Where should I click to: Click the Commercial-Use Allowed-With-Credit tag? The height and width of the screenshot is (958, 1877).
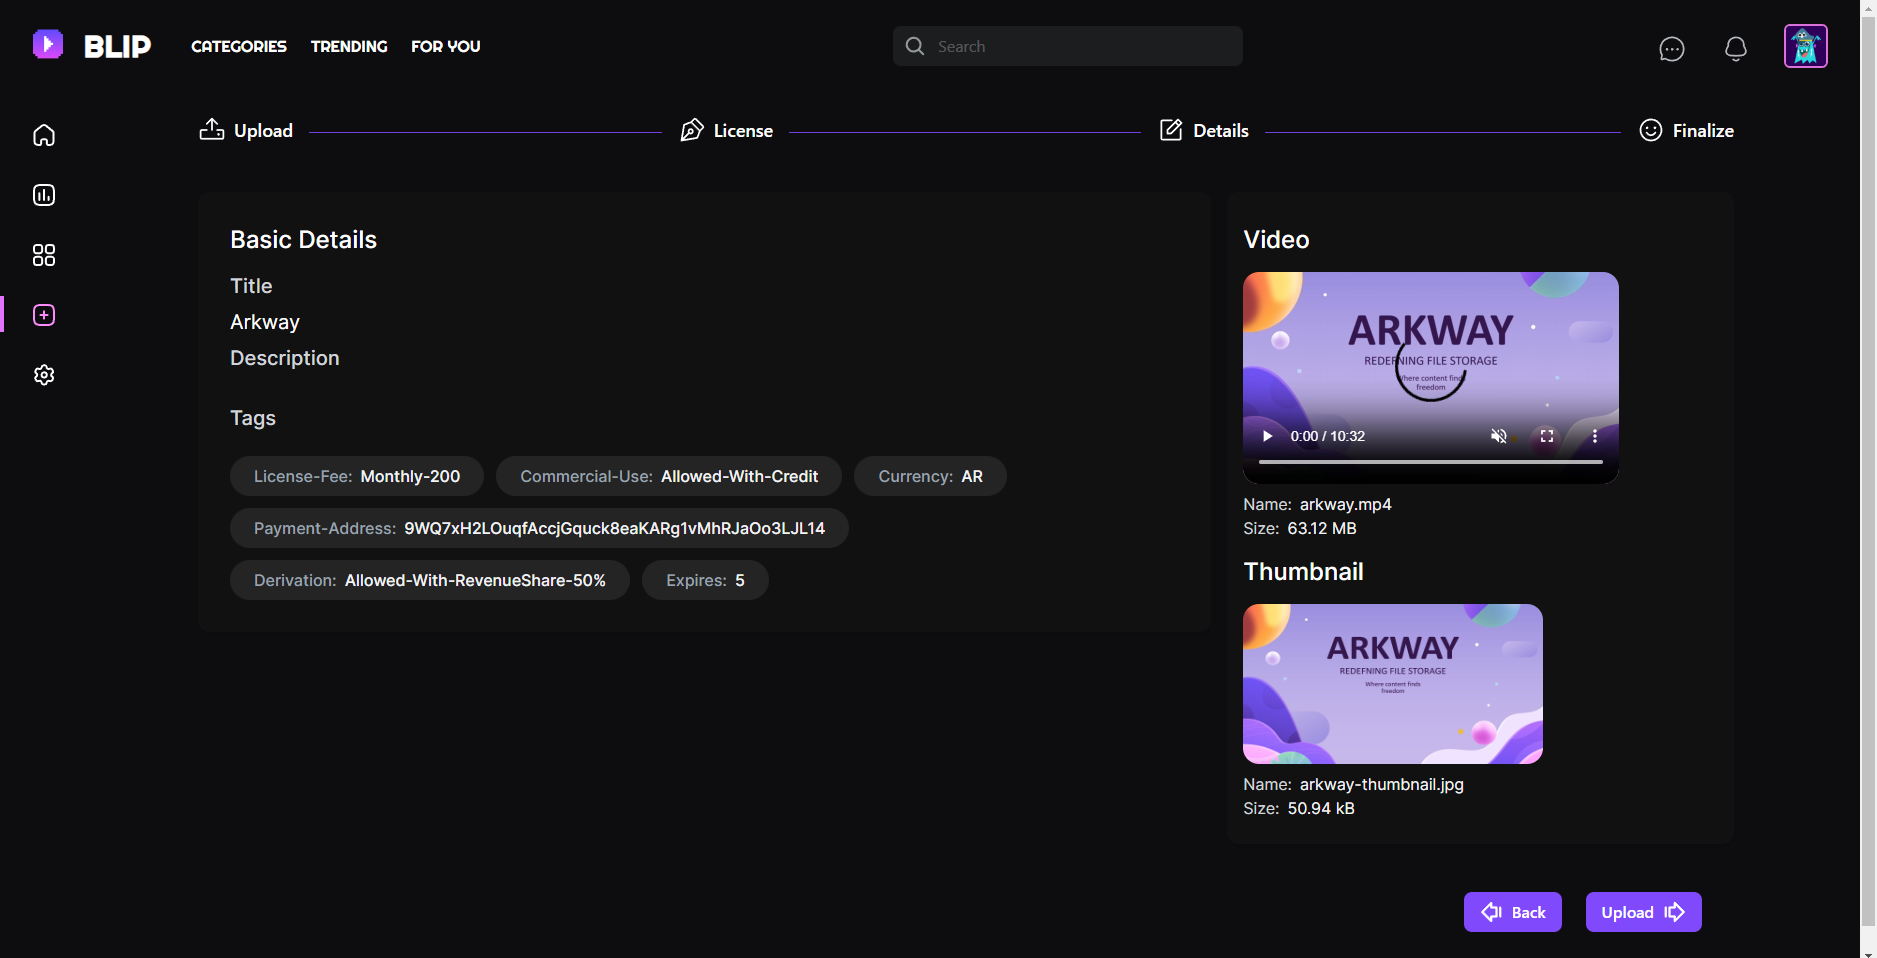669,476
